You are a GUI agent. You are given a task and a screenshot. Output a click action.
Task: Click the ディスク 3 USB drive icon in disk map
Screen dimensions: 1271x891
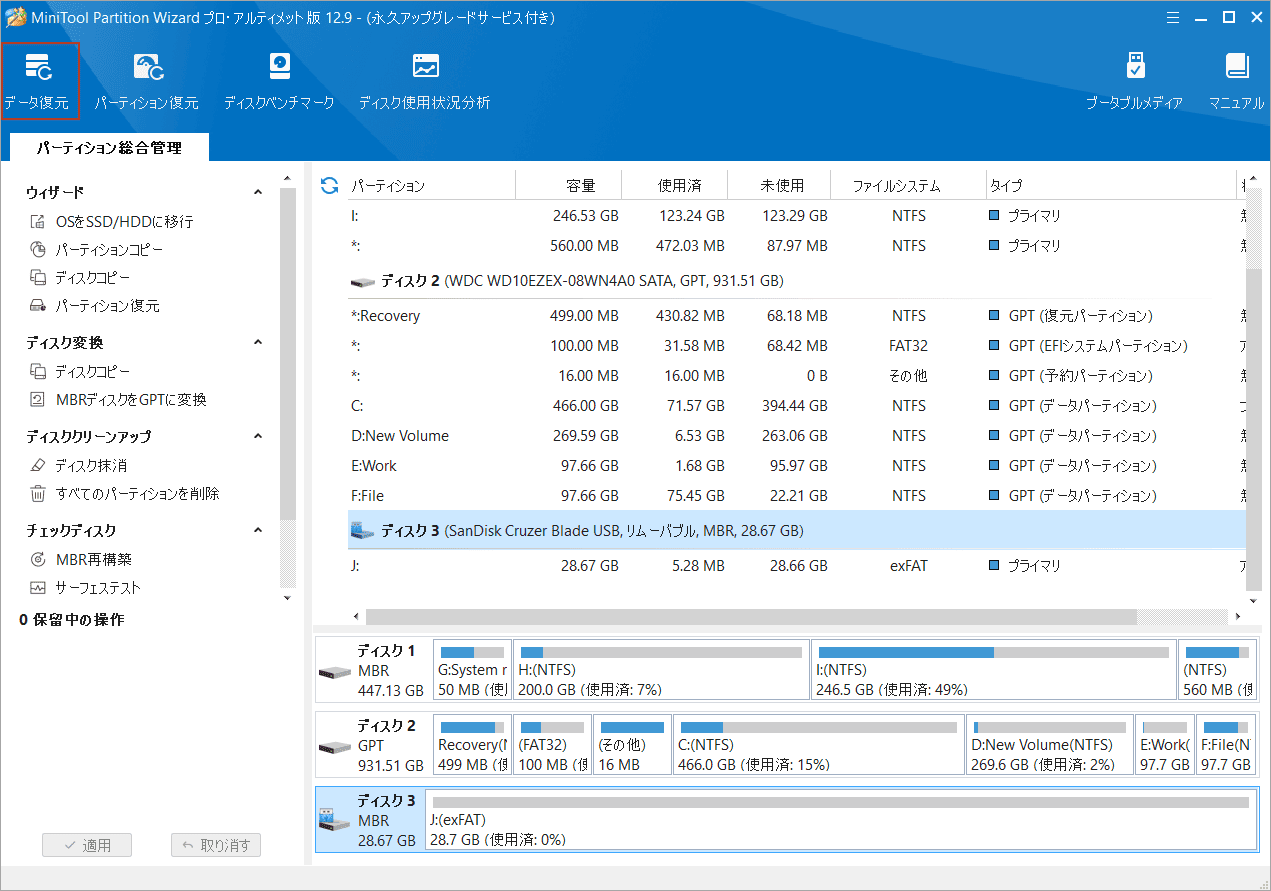334,820
